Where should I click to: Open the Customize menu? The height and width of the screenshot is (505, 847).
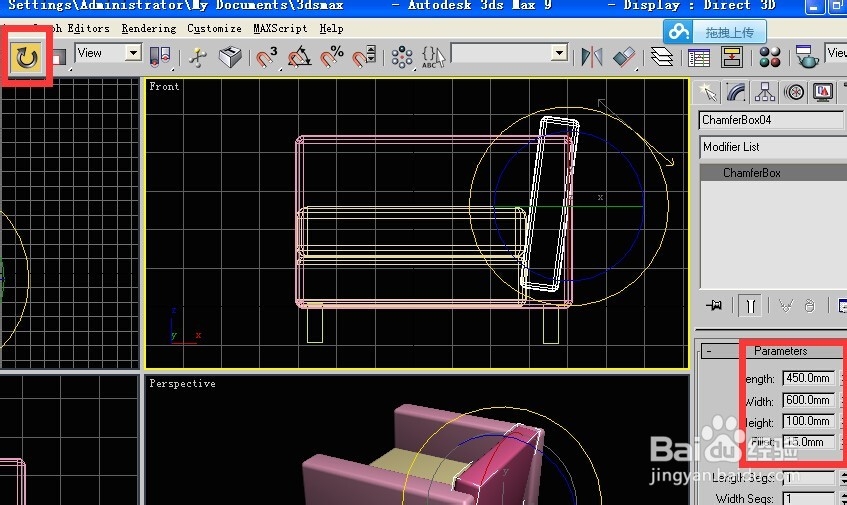click(x=214, y=28)
